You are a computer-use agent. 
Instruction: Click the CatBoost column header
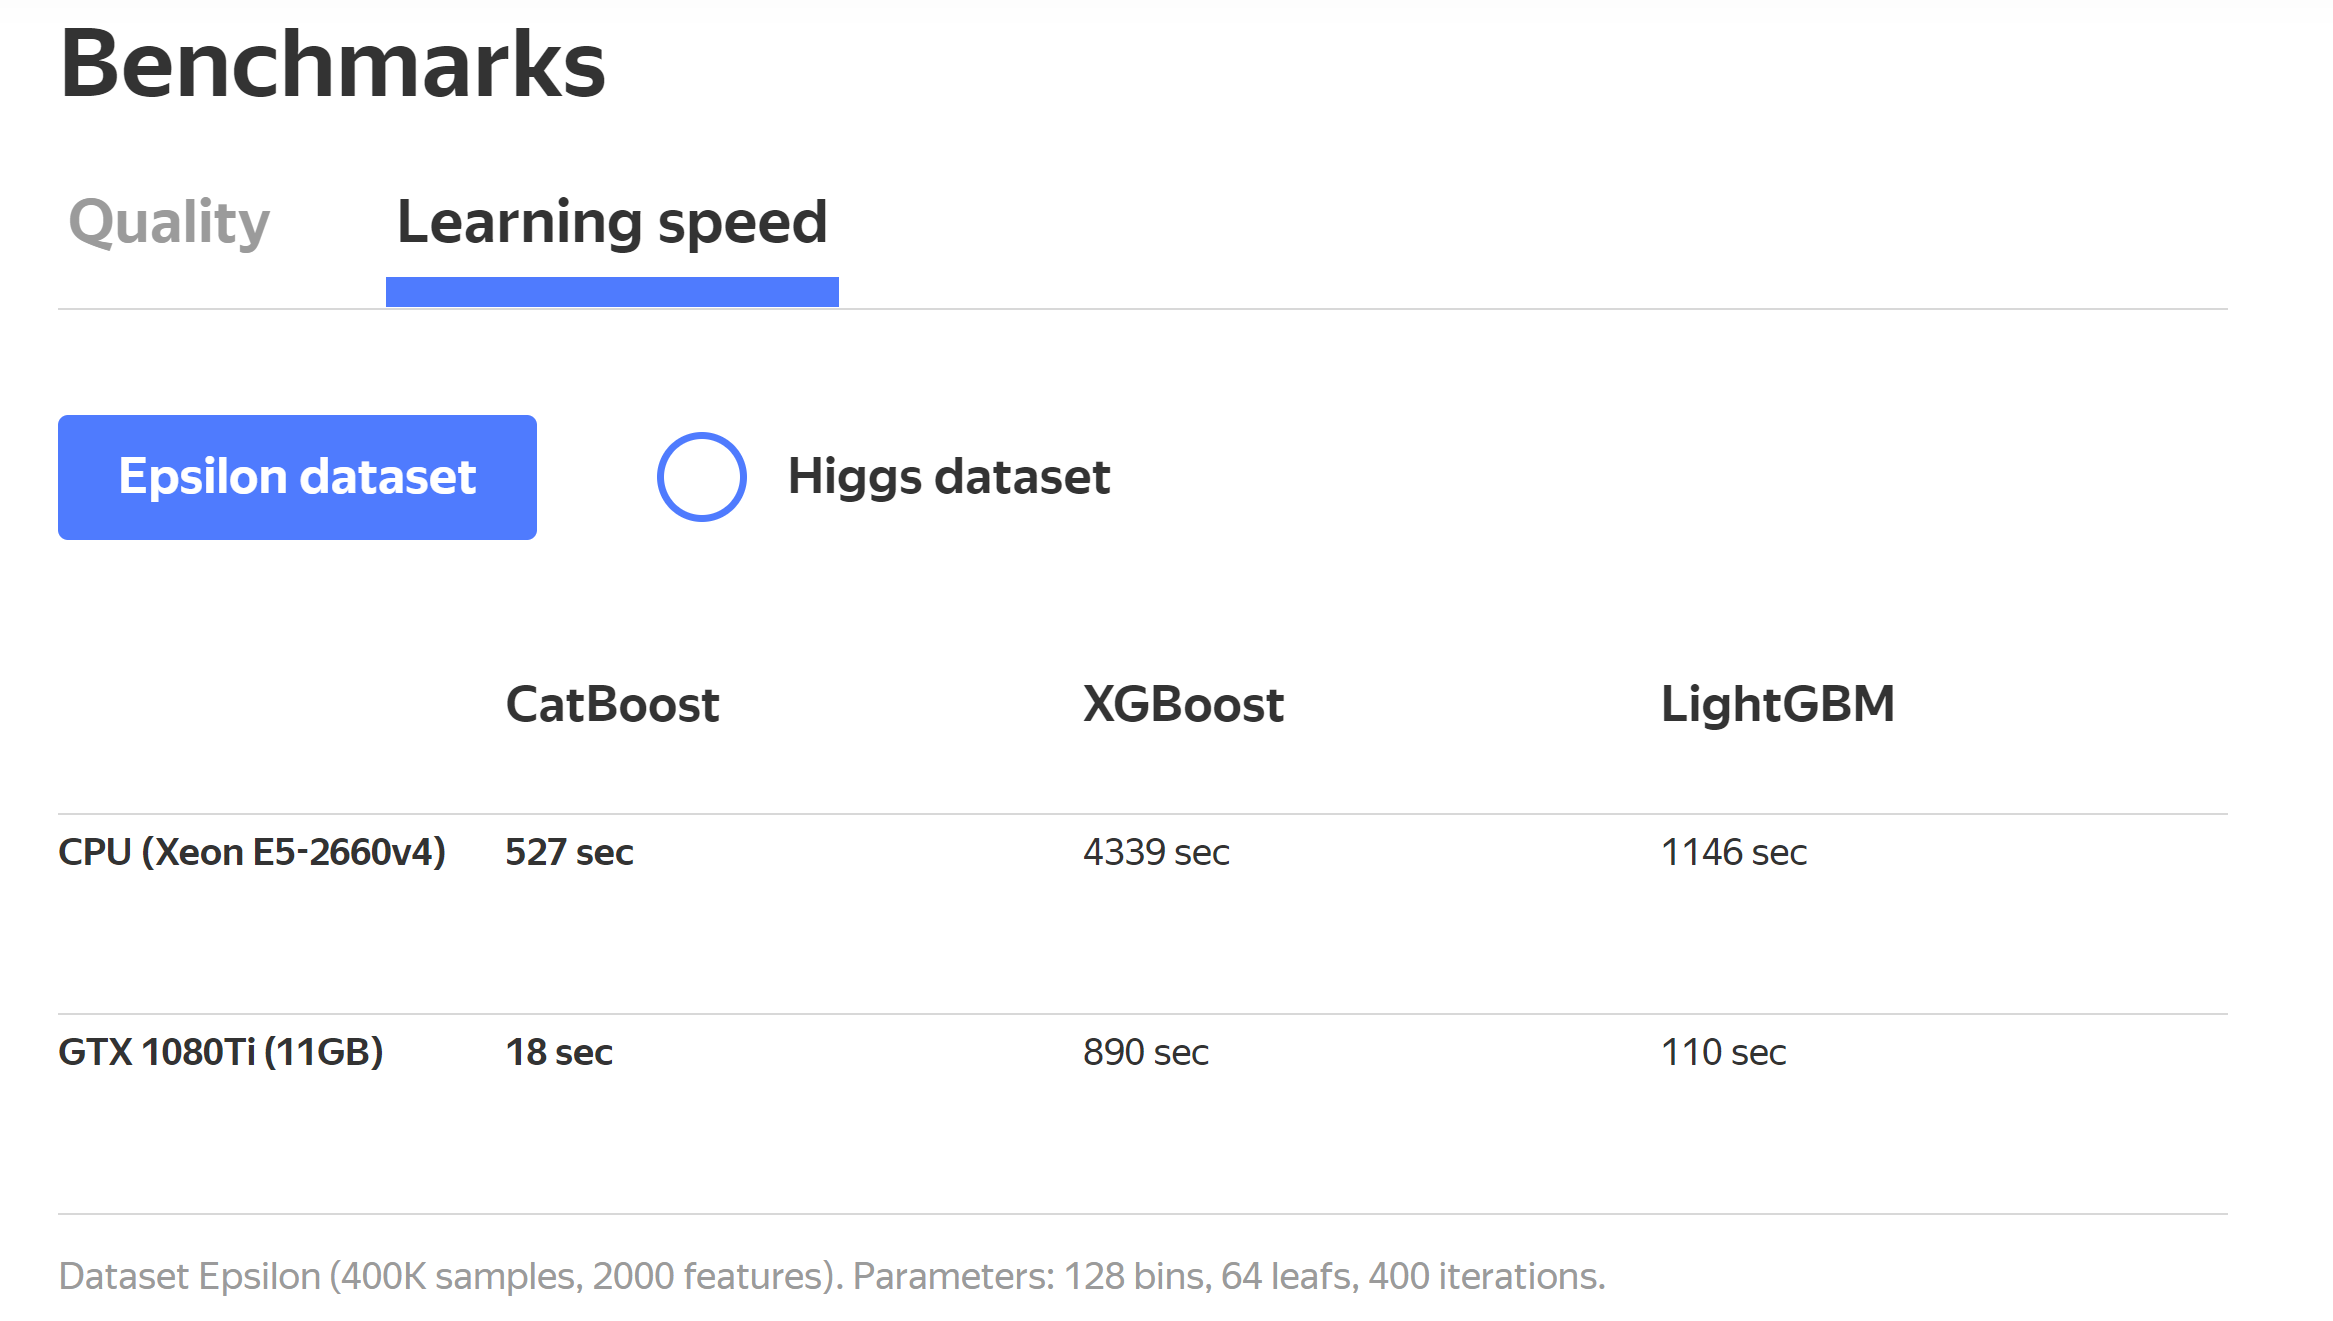point(612,704)
